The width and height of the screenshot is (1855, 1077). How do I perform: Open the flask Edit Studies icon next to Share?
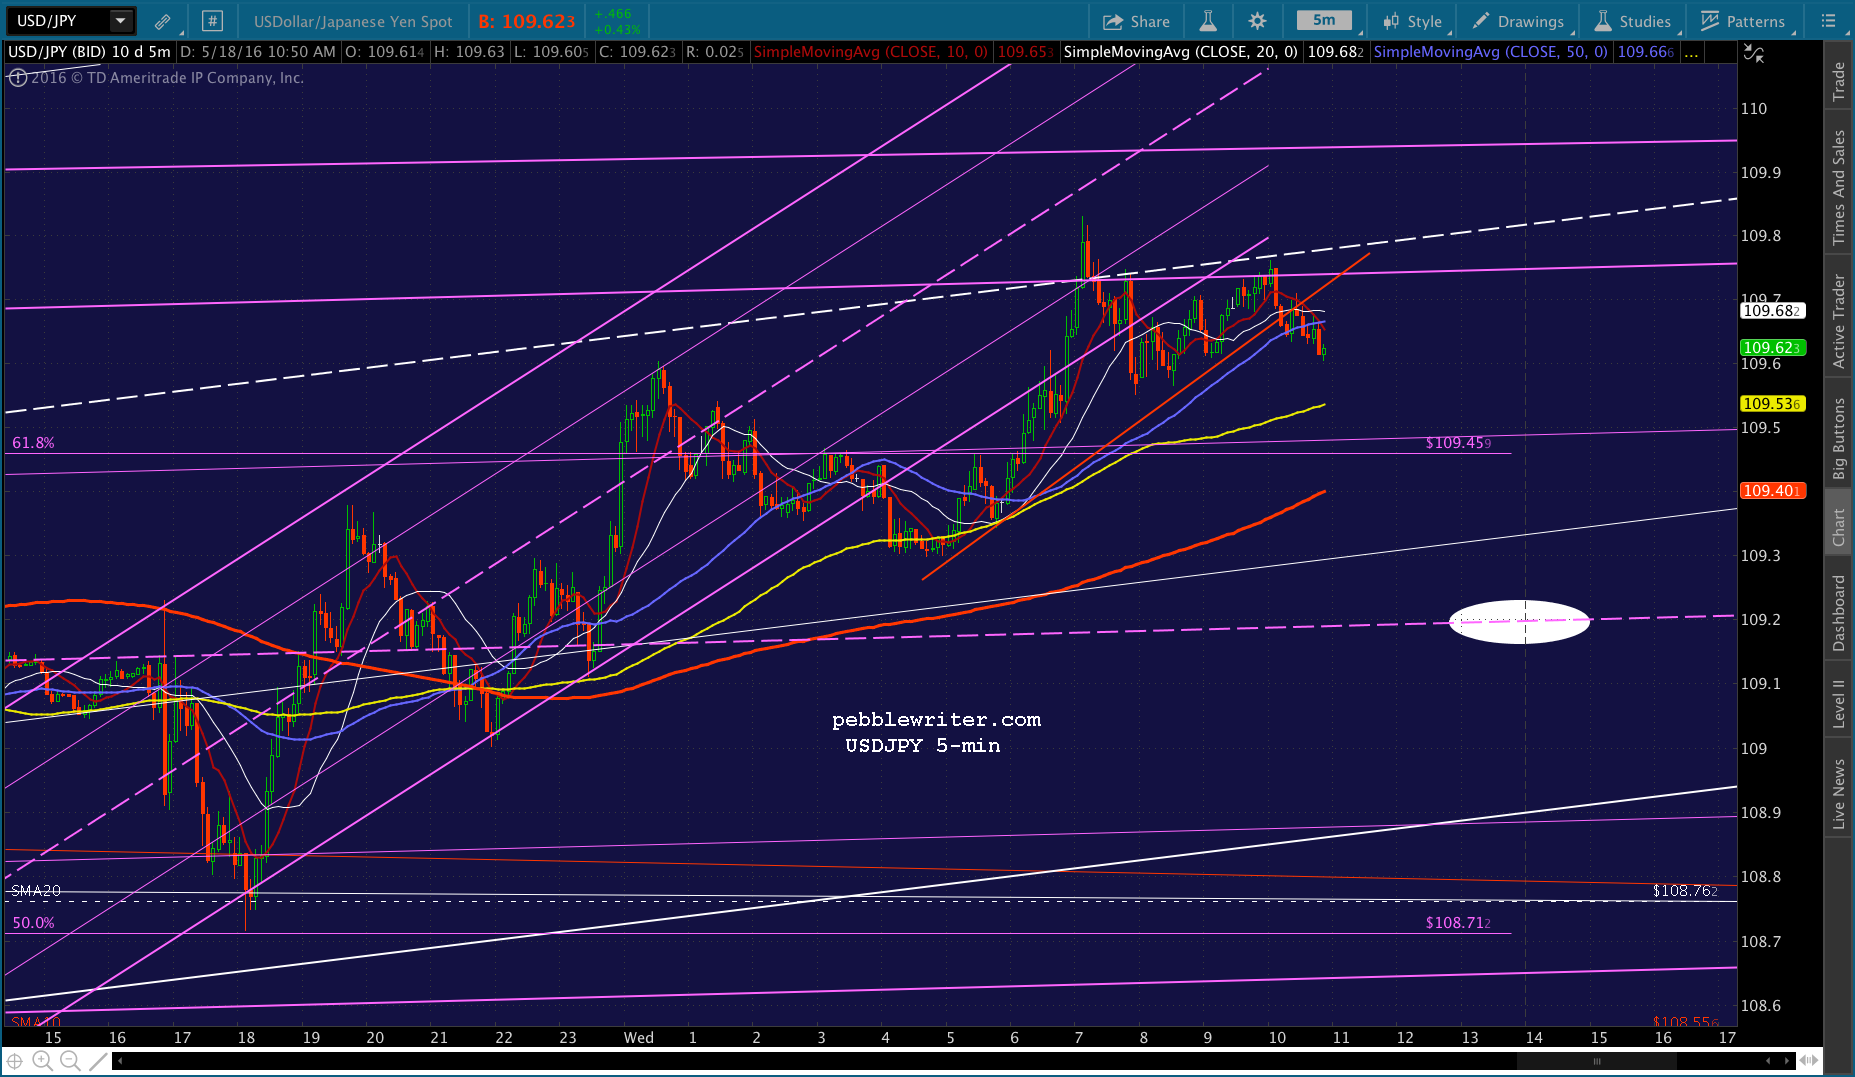point(1208,21)
